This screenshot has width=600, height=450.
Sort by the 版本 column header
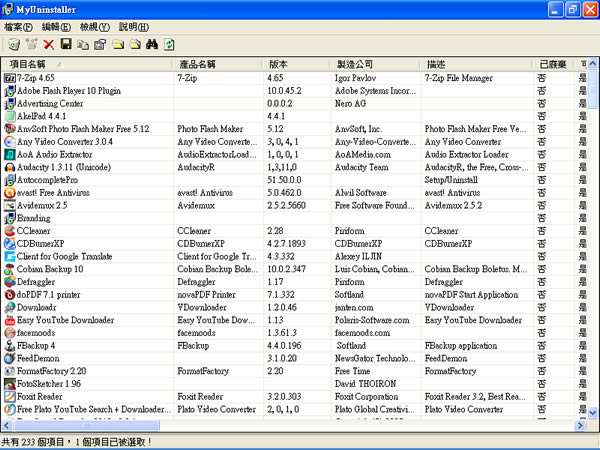[296, 64]
